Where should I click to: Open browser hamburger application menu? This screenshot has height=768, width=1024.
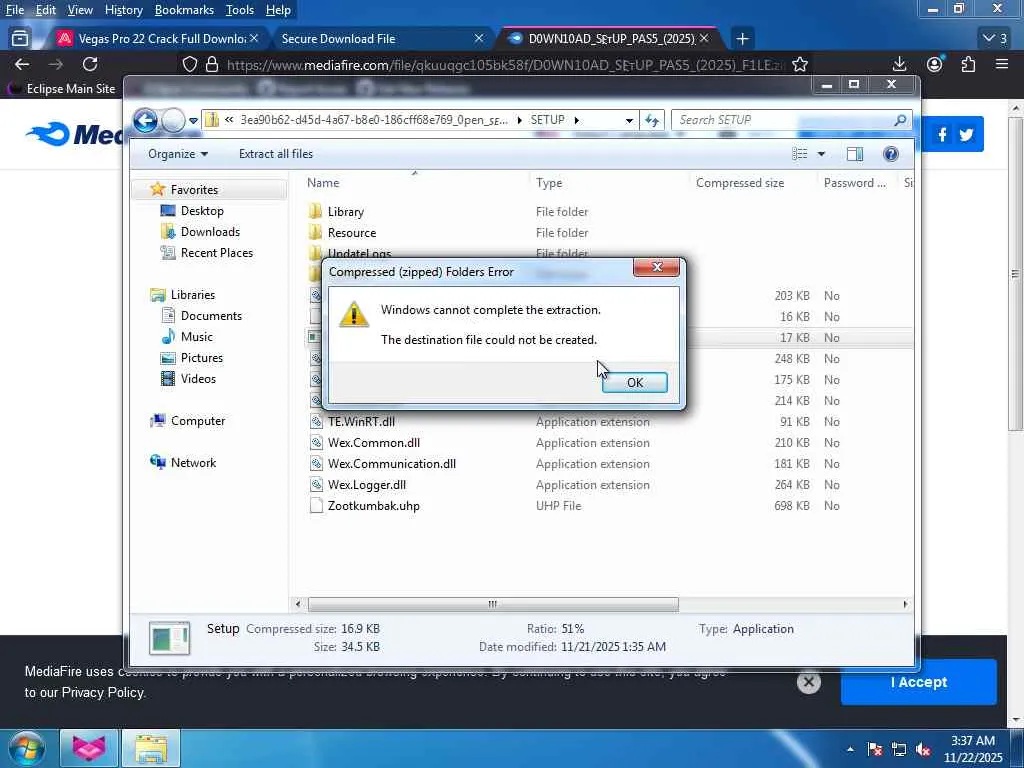[1002, 64]
